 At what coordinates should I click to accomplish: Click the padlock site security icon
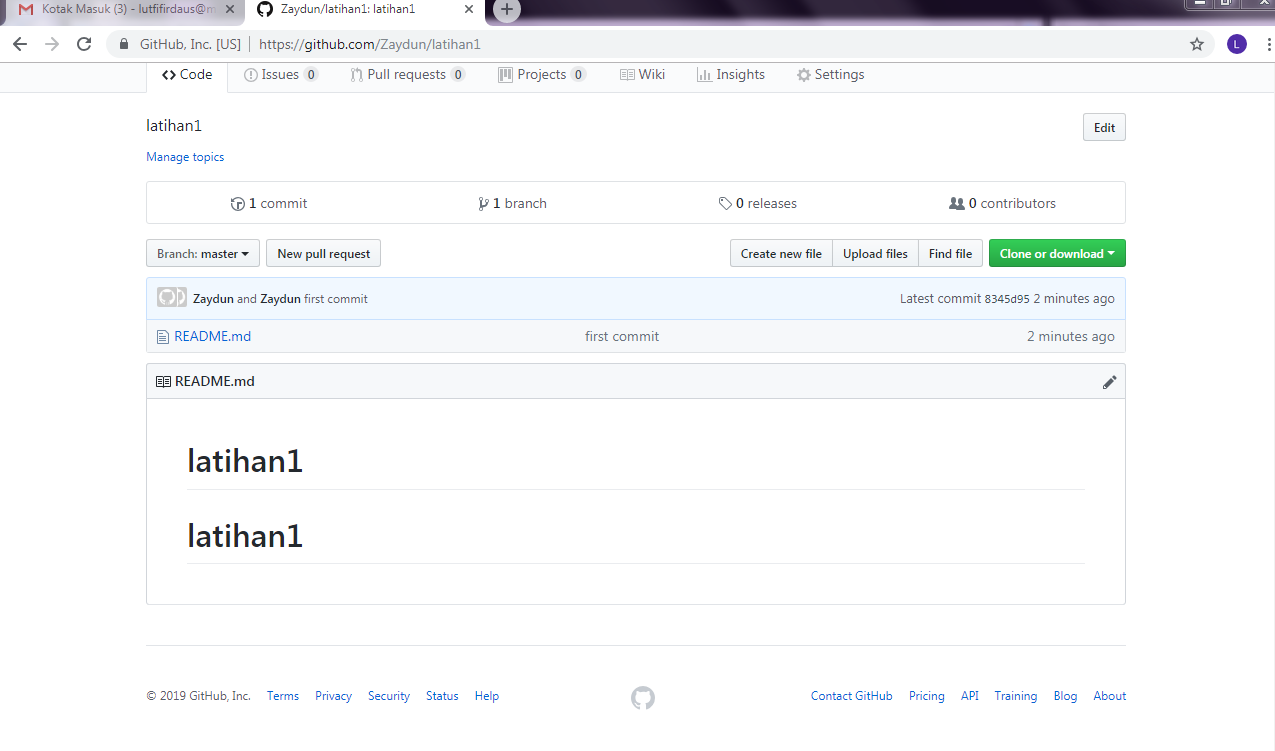(x=125, y=44)
